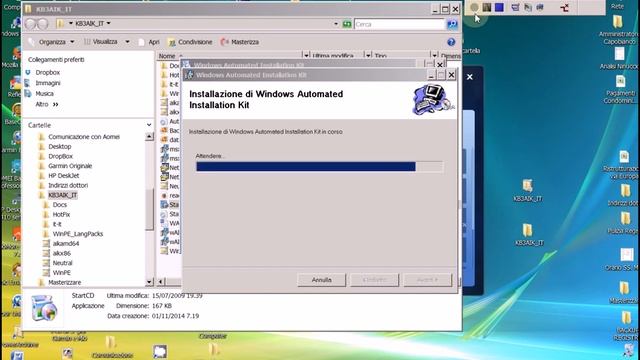This screenshot has width=640, height=360.
Task: Open Tipo column filter dropdown
Action: pos(434,56)
